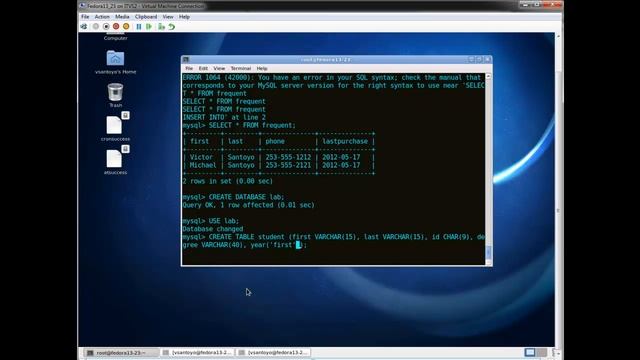Click the 'Database changed' output line
This screenshot has height=360, width=640.
point(213,229)
